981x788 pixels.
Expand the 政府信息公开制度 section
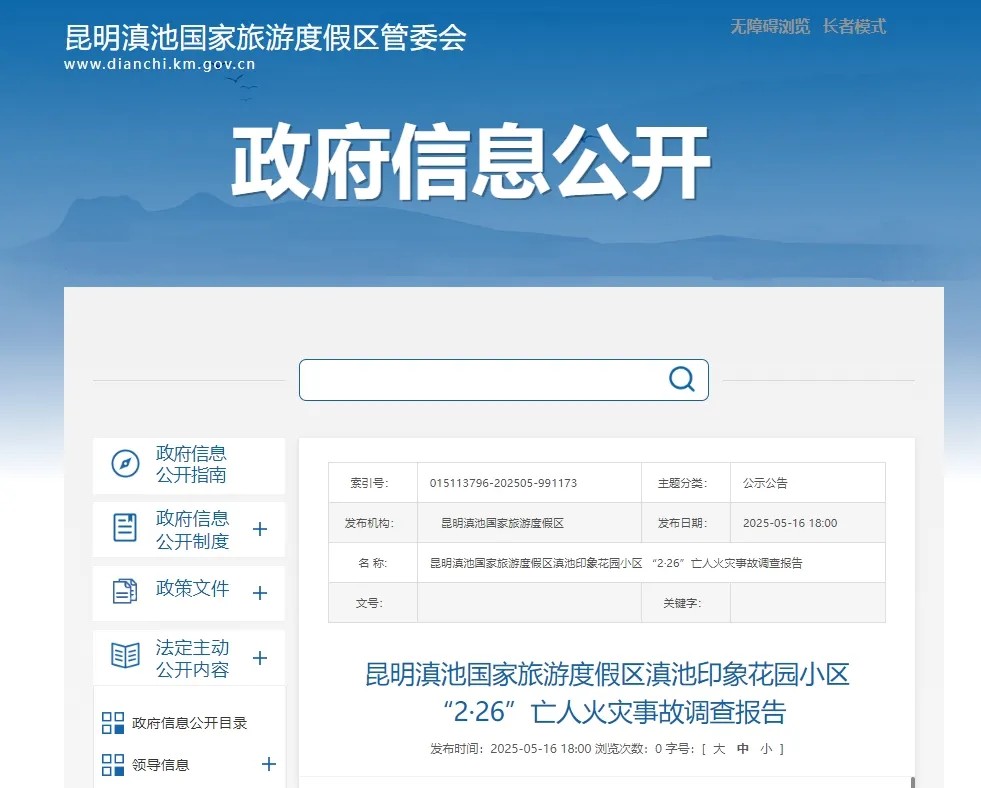coord(259,528)
